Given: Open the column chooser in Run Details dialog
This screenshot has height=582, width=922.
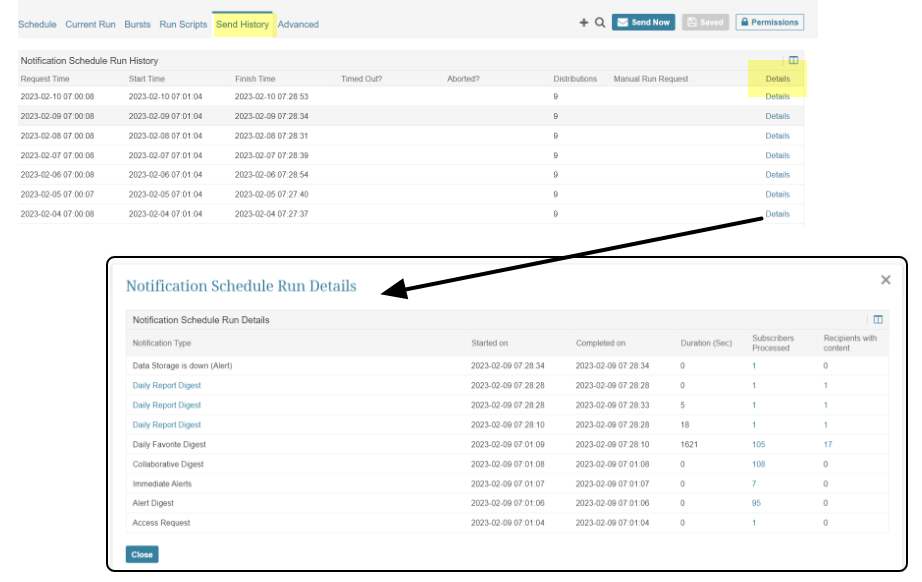Looking at the screenshot, I should click(879, 318).
